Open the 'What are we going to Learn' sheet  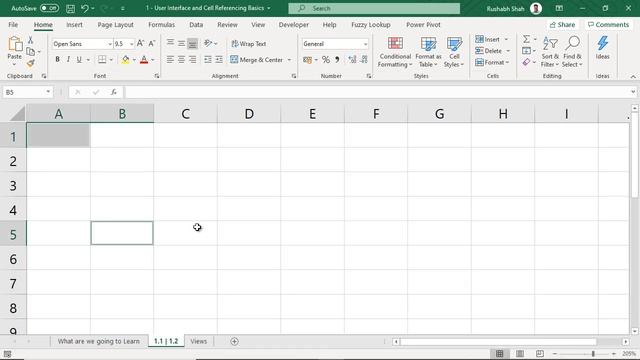[98, 341]
